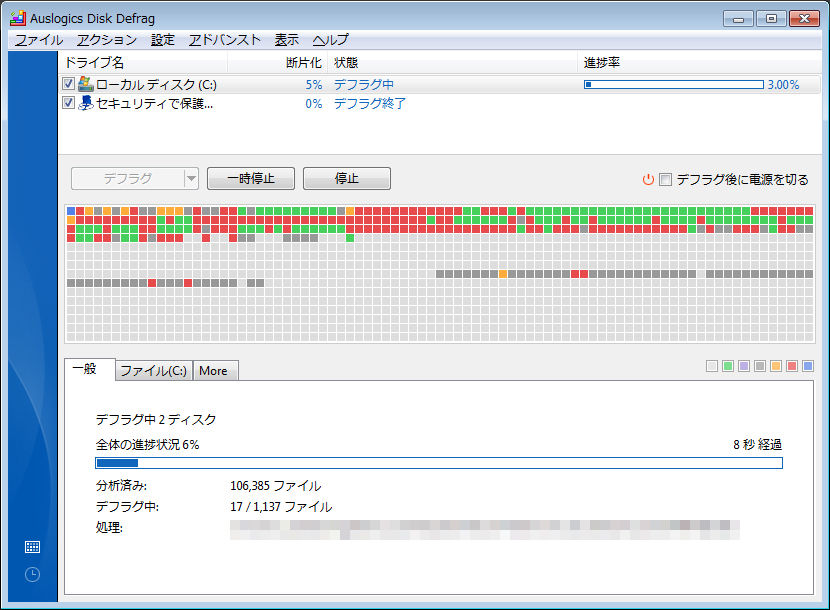830x610 pixels.
Task: Open the 表示 menu
Action: click(286, 40)
